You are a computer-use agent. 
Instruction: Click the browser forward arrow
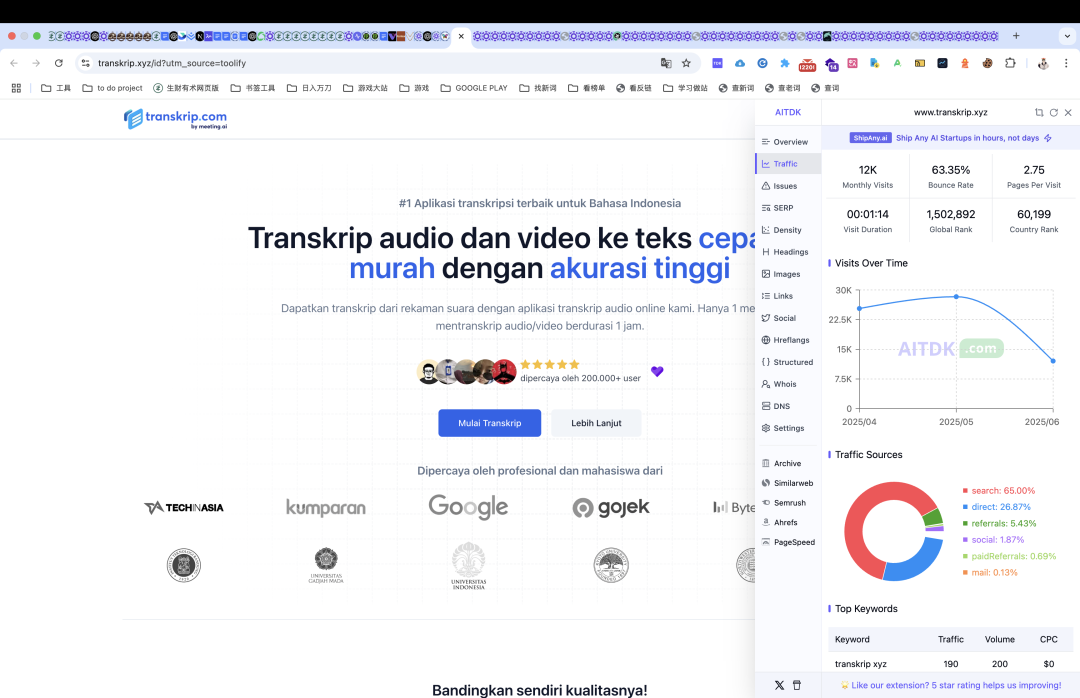coord(37,63)
